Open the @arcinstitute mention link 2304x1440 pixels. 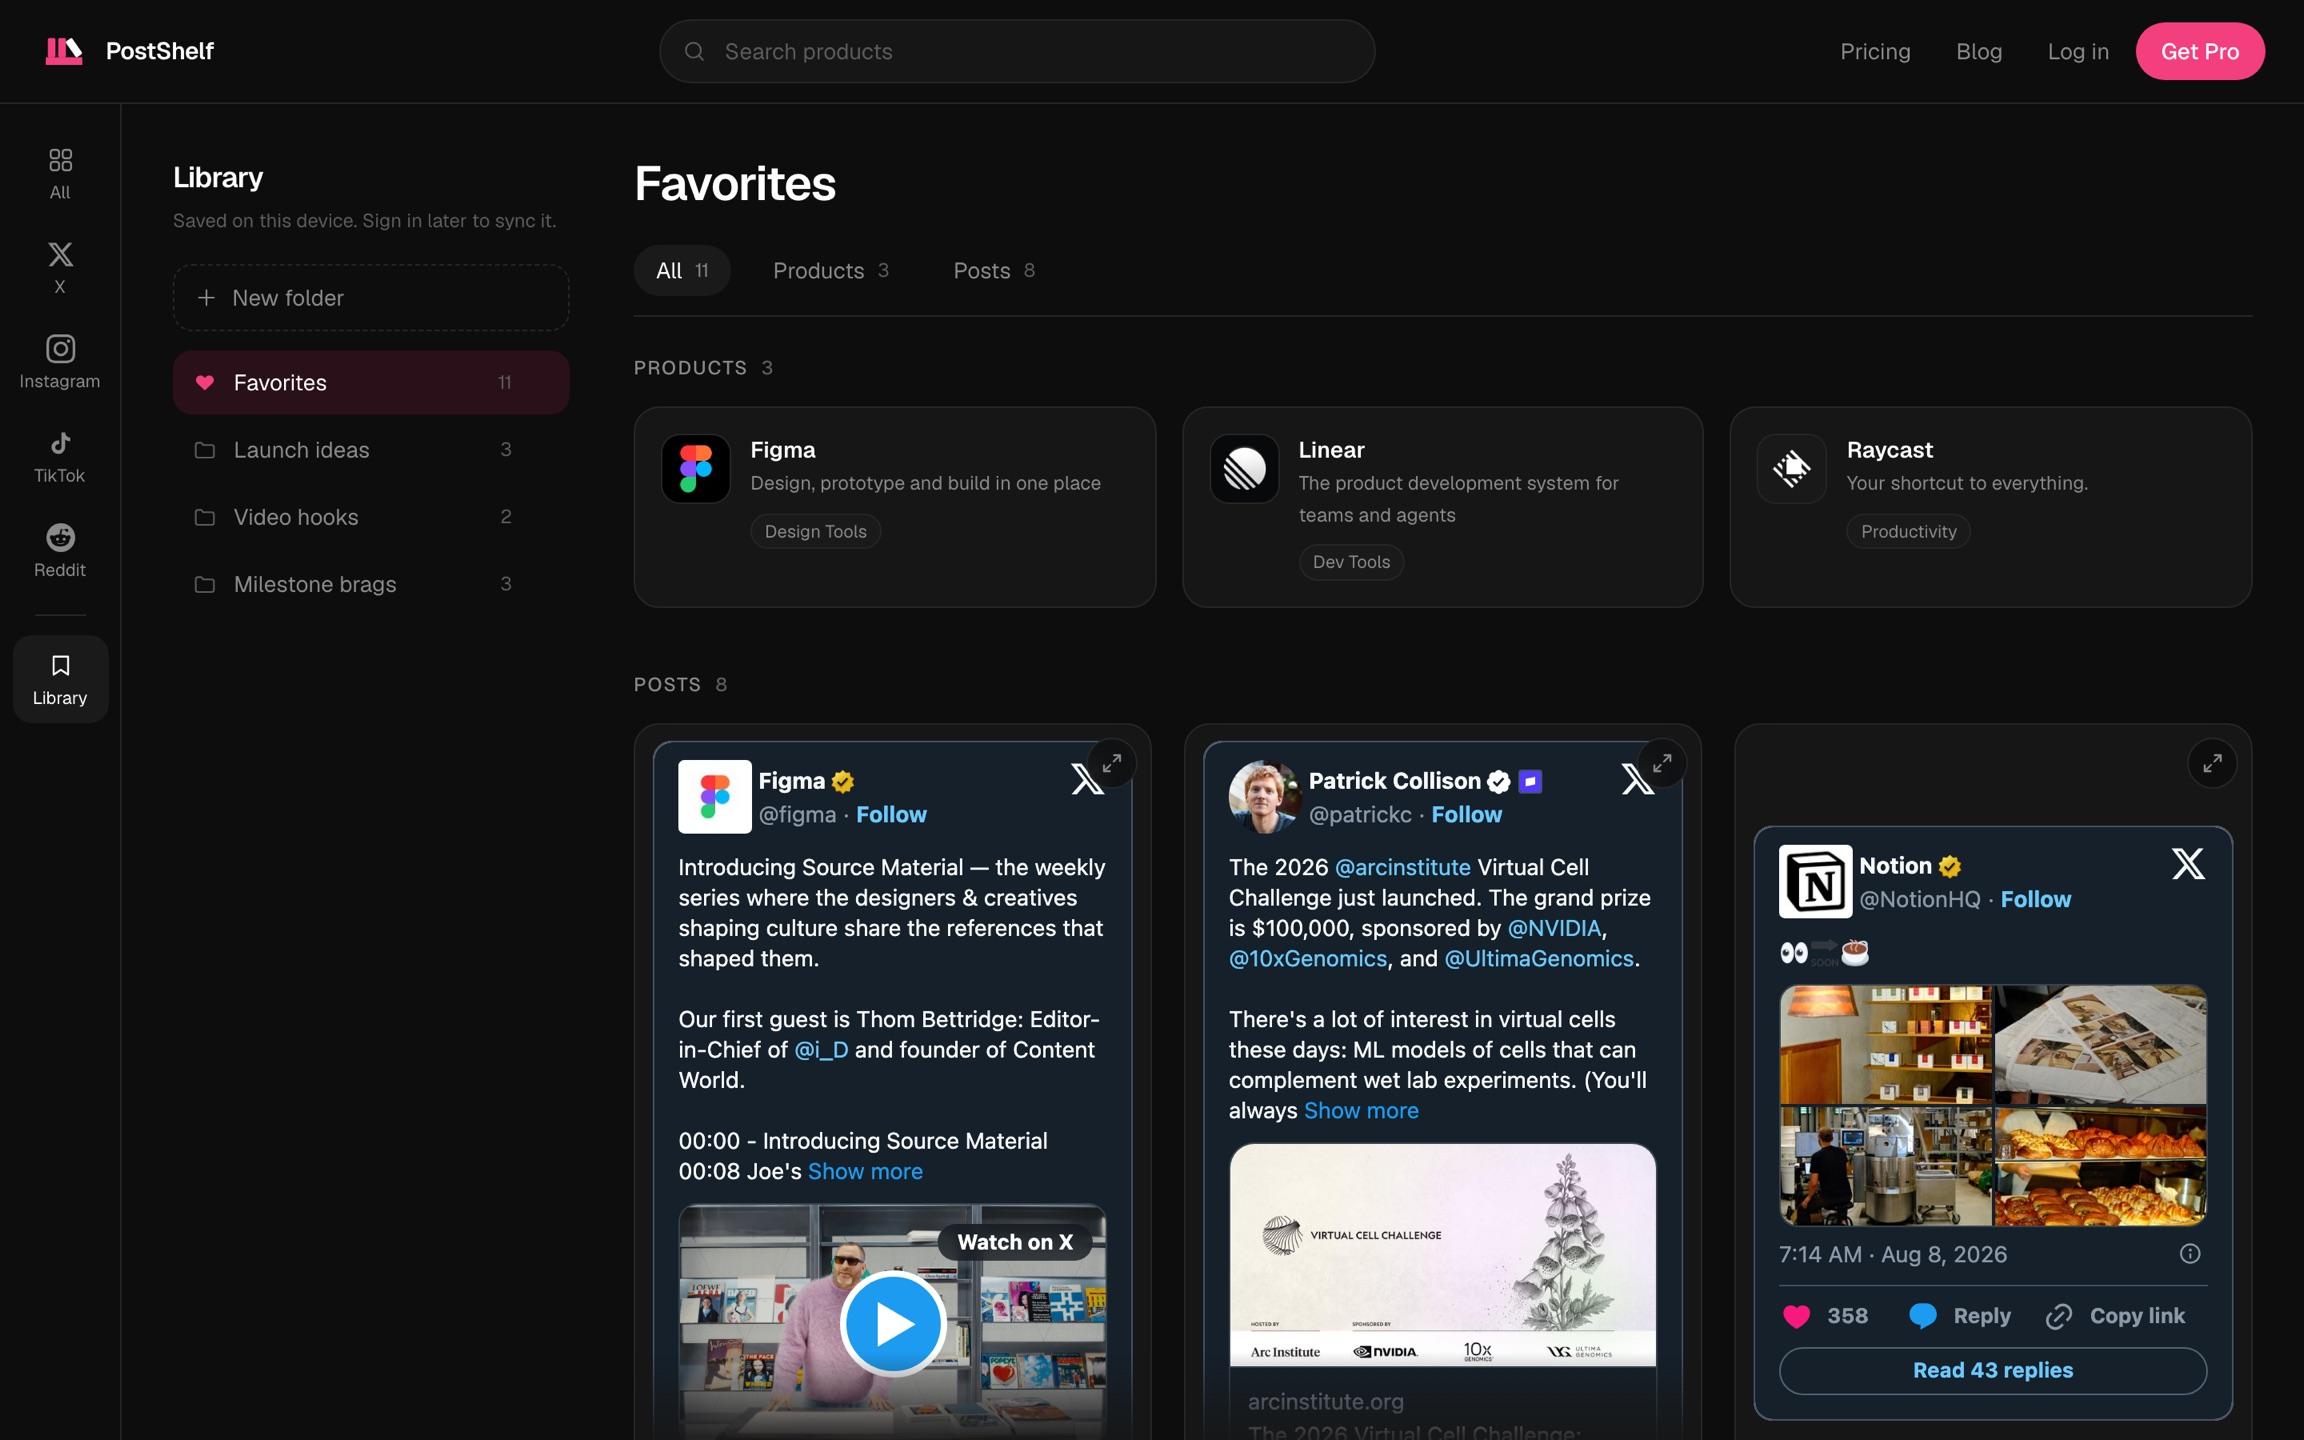(1402, 868)
